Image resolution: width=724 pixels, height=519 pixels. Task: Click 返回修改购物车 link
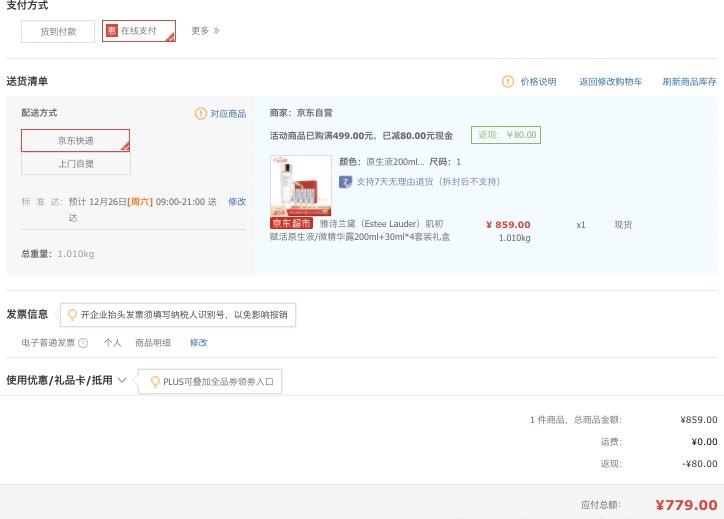pyautogui.click(x=610, y=82)
